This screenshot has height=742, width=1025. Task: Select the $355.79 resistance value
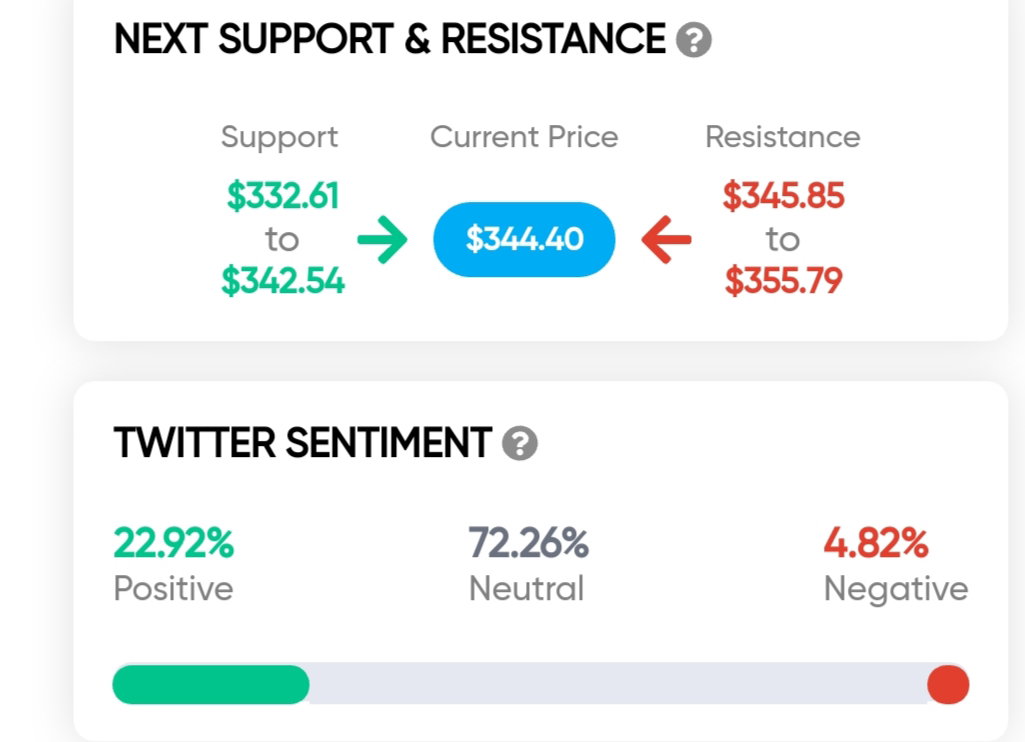pyautogui.click(x=783, y=281)
